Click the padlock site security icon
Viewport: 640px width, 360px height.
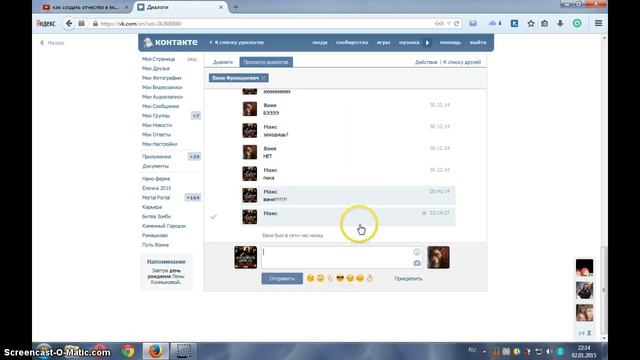coord(95,24)
